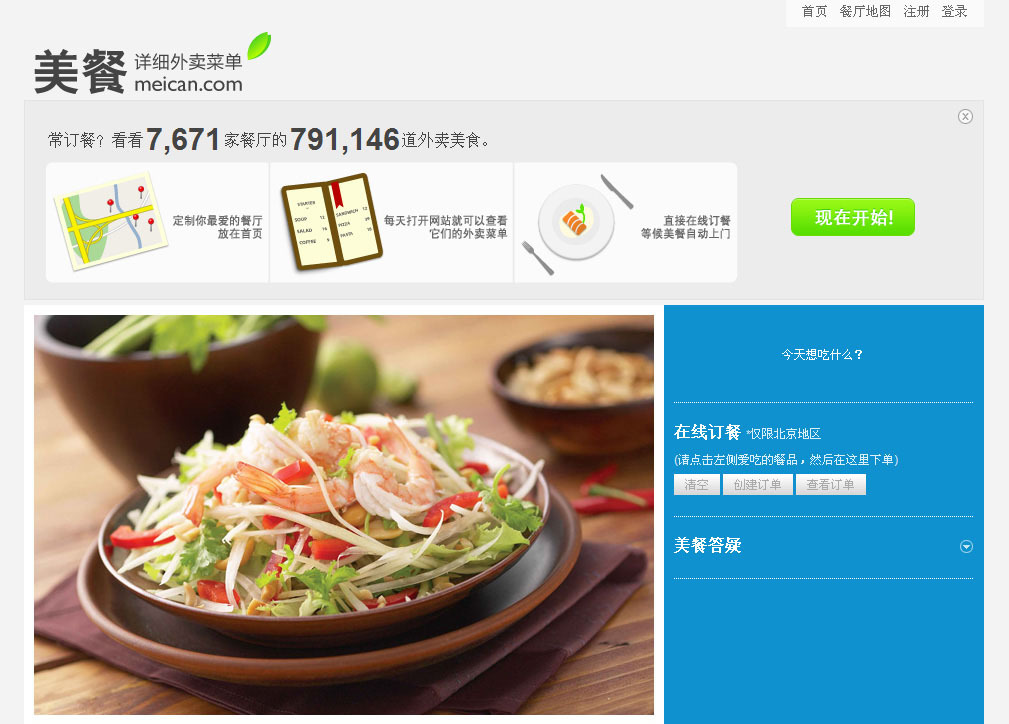Click the 查看订单 button
Image resolution: width=1009 pixels, height=724 pixels.
coord(831,485)
